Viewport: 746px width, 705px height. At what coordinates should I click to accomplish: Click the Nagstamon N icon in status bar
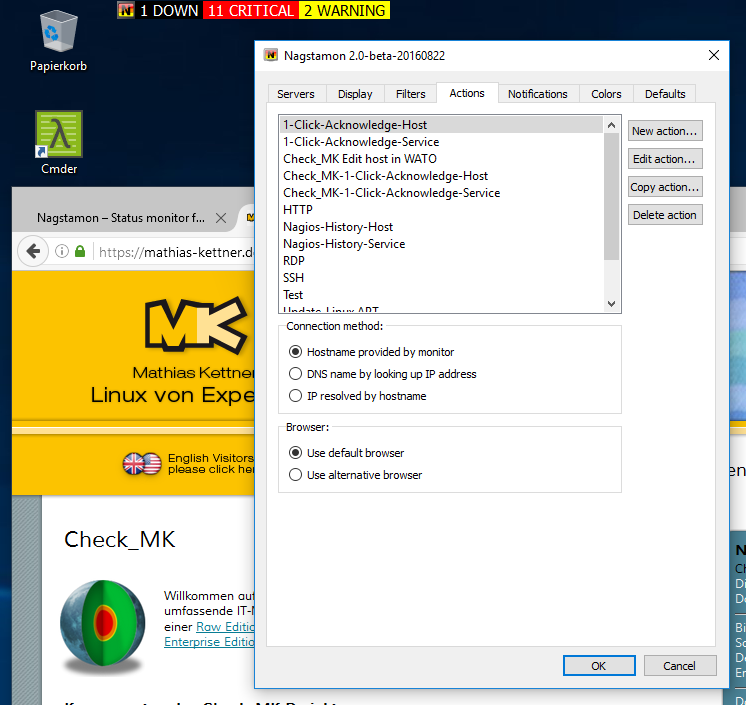click(126, 10)
